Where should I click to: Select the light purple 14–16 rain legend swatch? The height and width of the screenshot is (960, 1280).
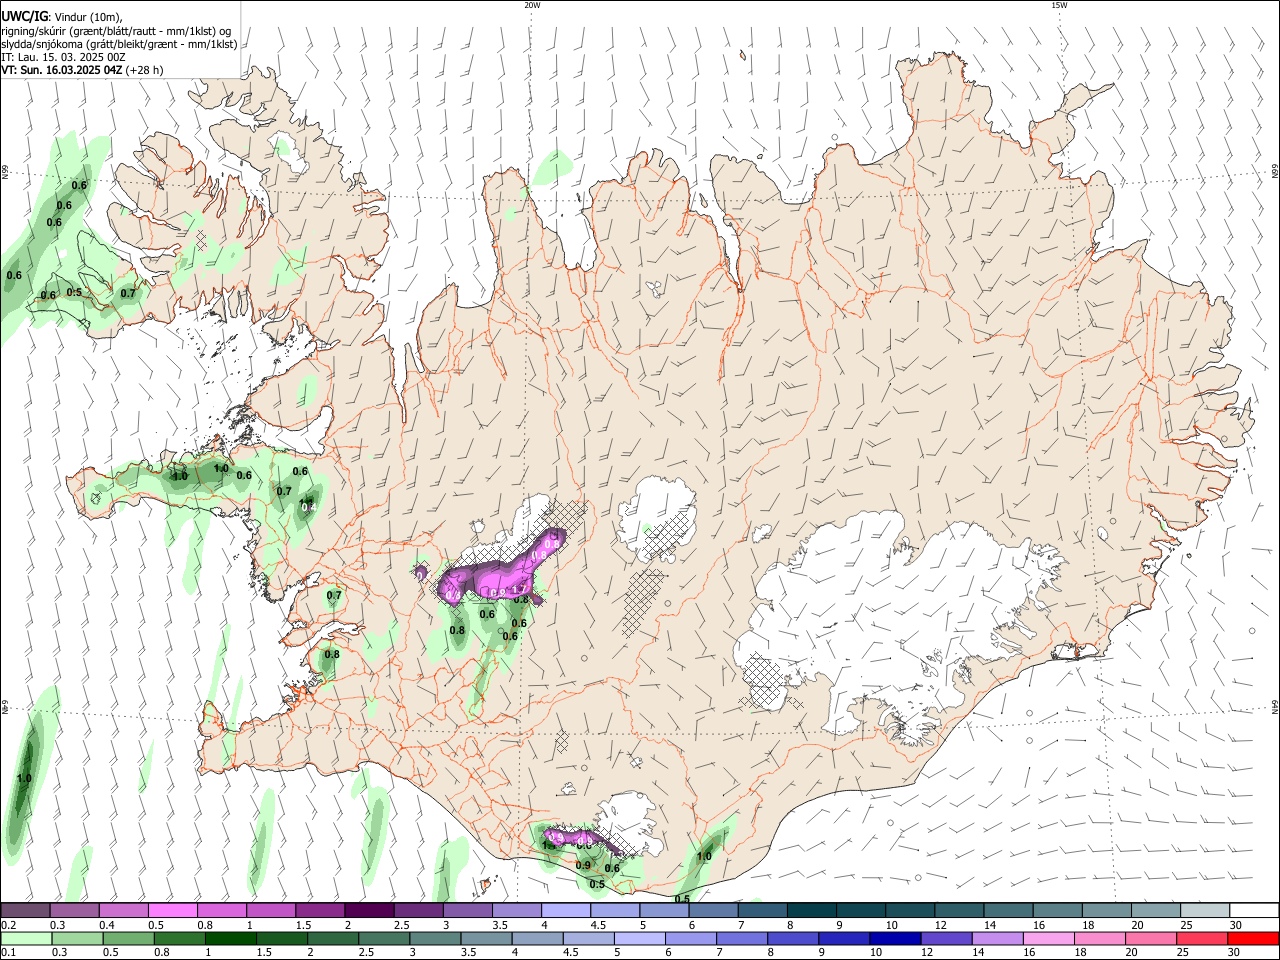point(997,939)
